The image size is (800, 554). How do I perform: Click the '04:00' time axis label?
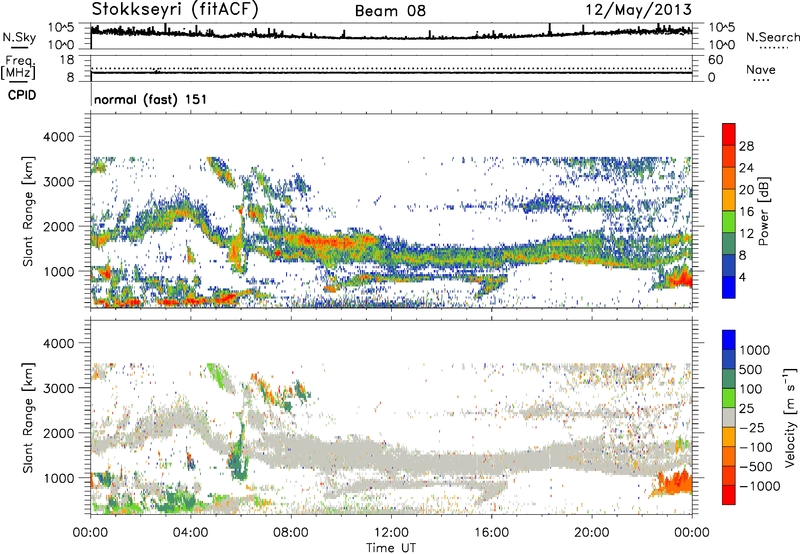click(191, 533)
